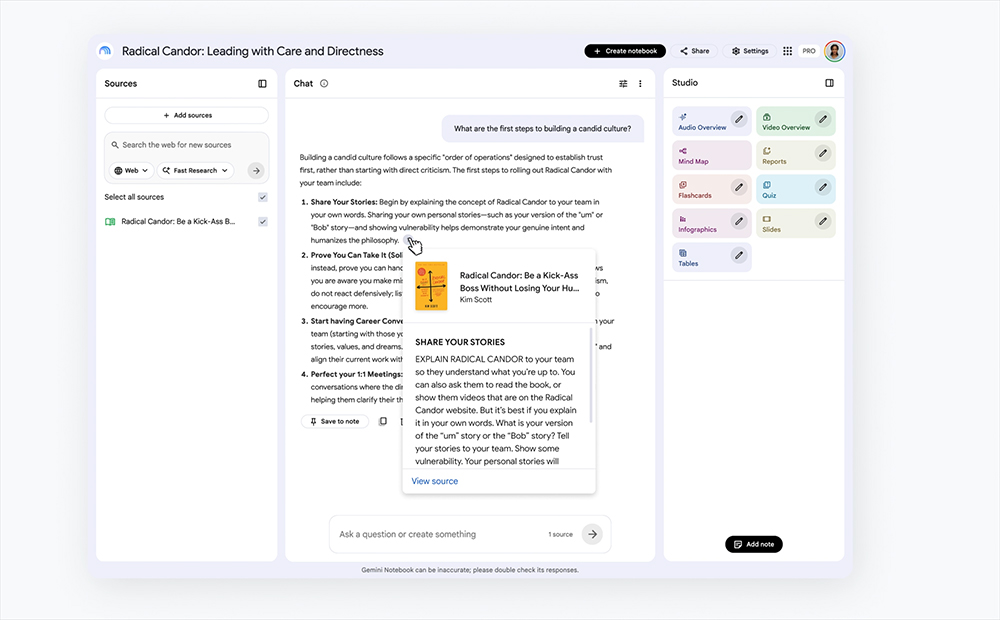Open the Web source type dropdown
Viewport: 1000px width, 620px height.
click(131, 170)
